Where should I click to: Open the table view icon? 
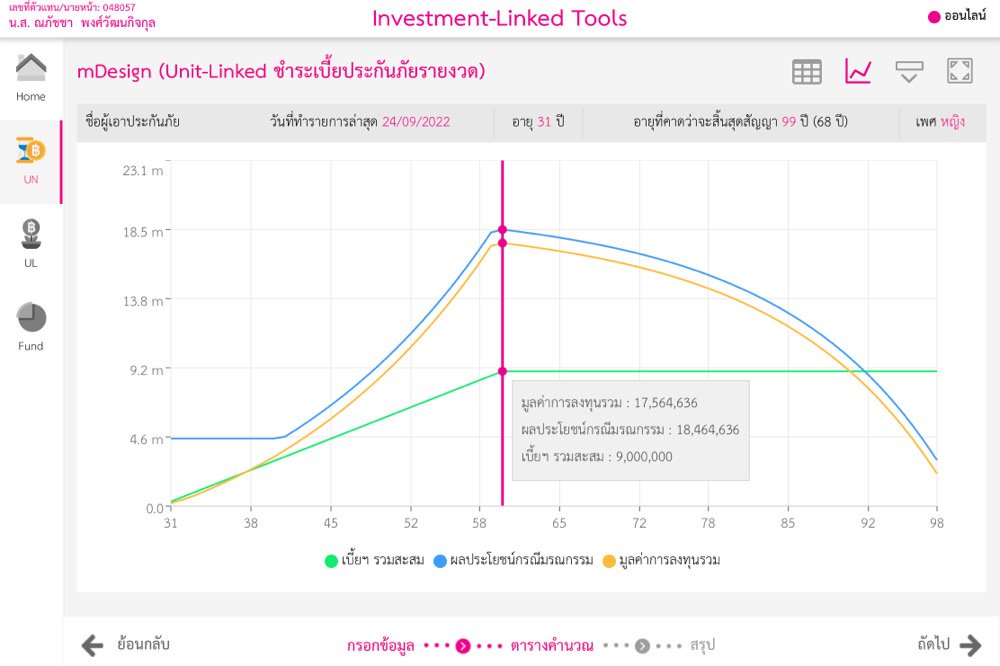[x=807, y=71]
